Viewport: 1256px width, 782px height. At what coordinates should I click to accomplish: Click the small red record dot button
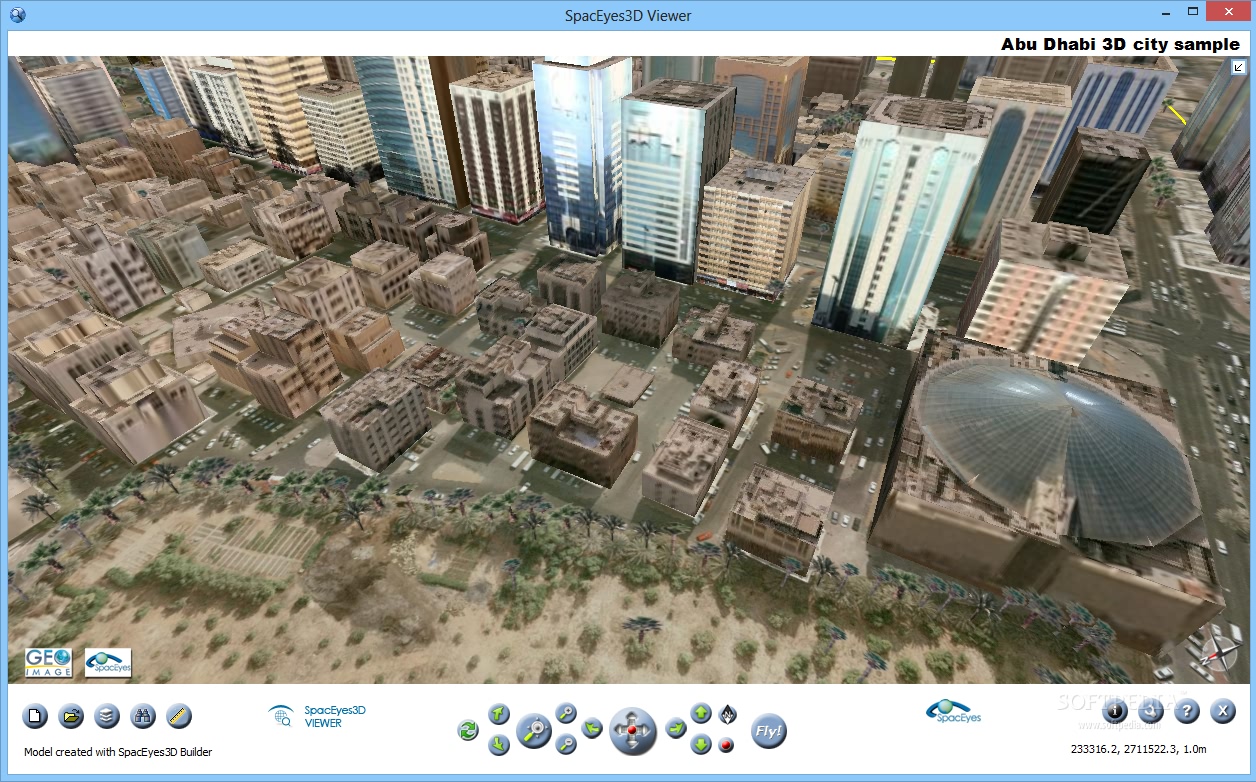pos(727,745)
